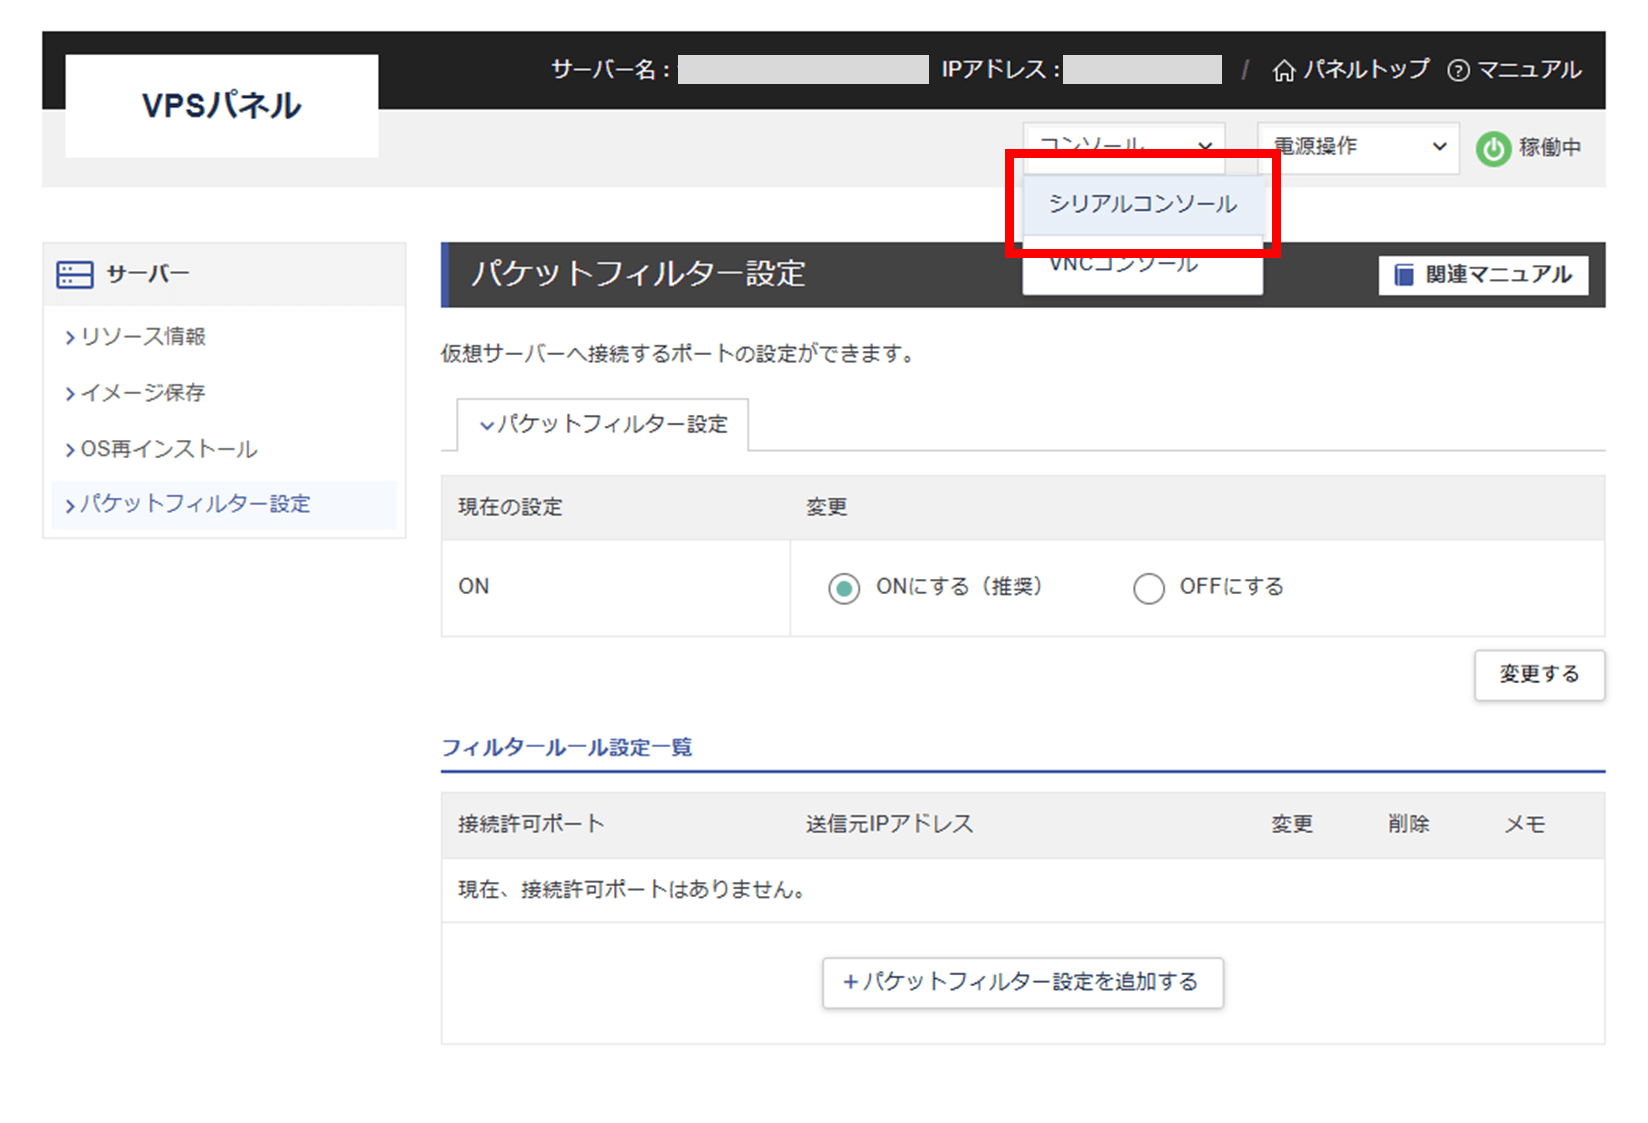Open the パネルトップ link
This screenshot has width=1648, height=1123.
pyautogui.click(x=1366, y=70)
